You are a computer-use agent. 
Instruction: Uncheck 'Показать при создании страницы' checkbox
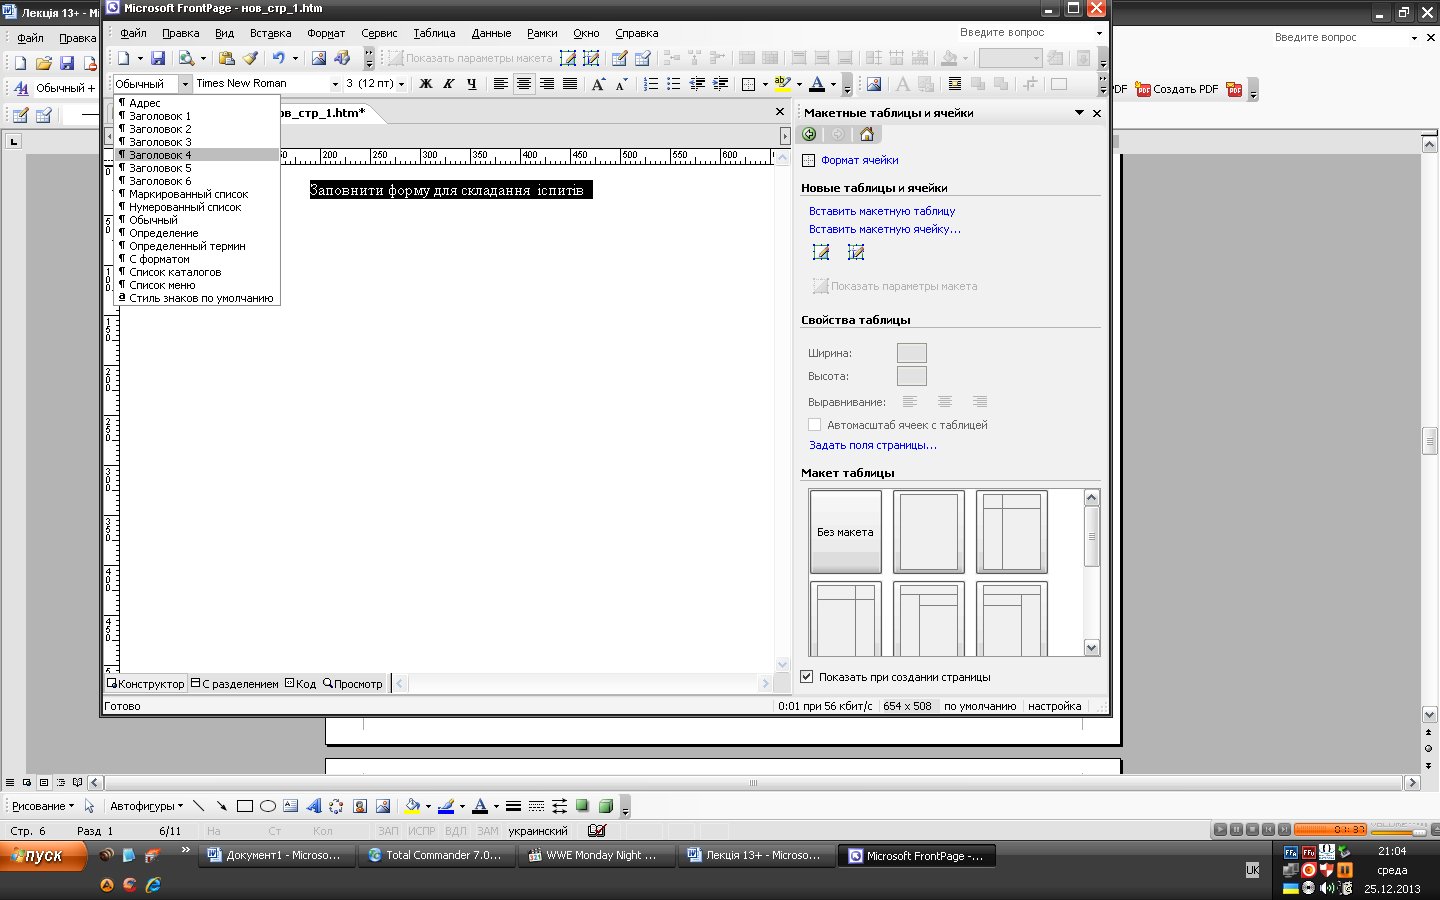807,677
